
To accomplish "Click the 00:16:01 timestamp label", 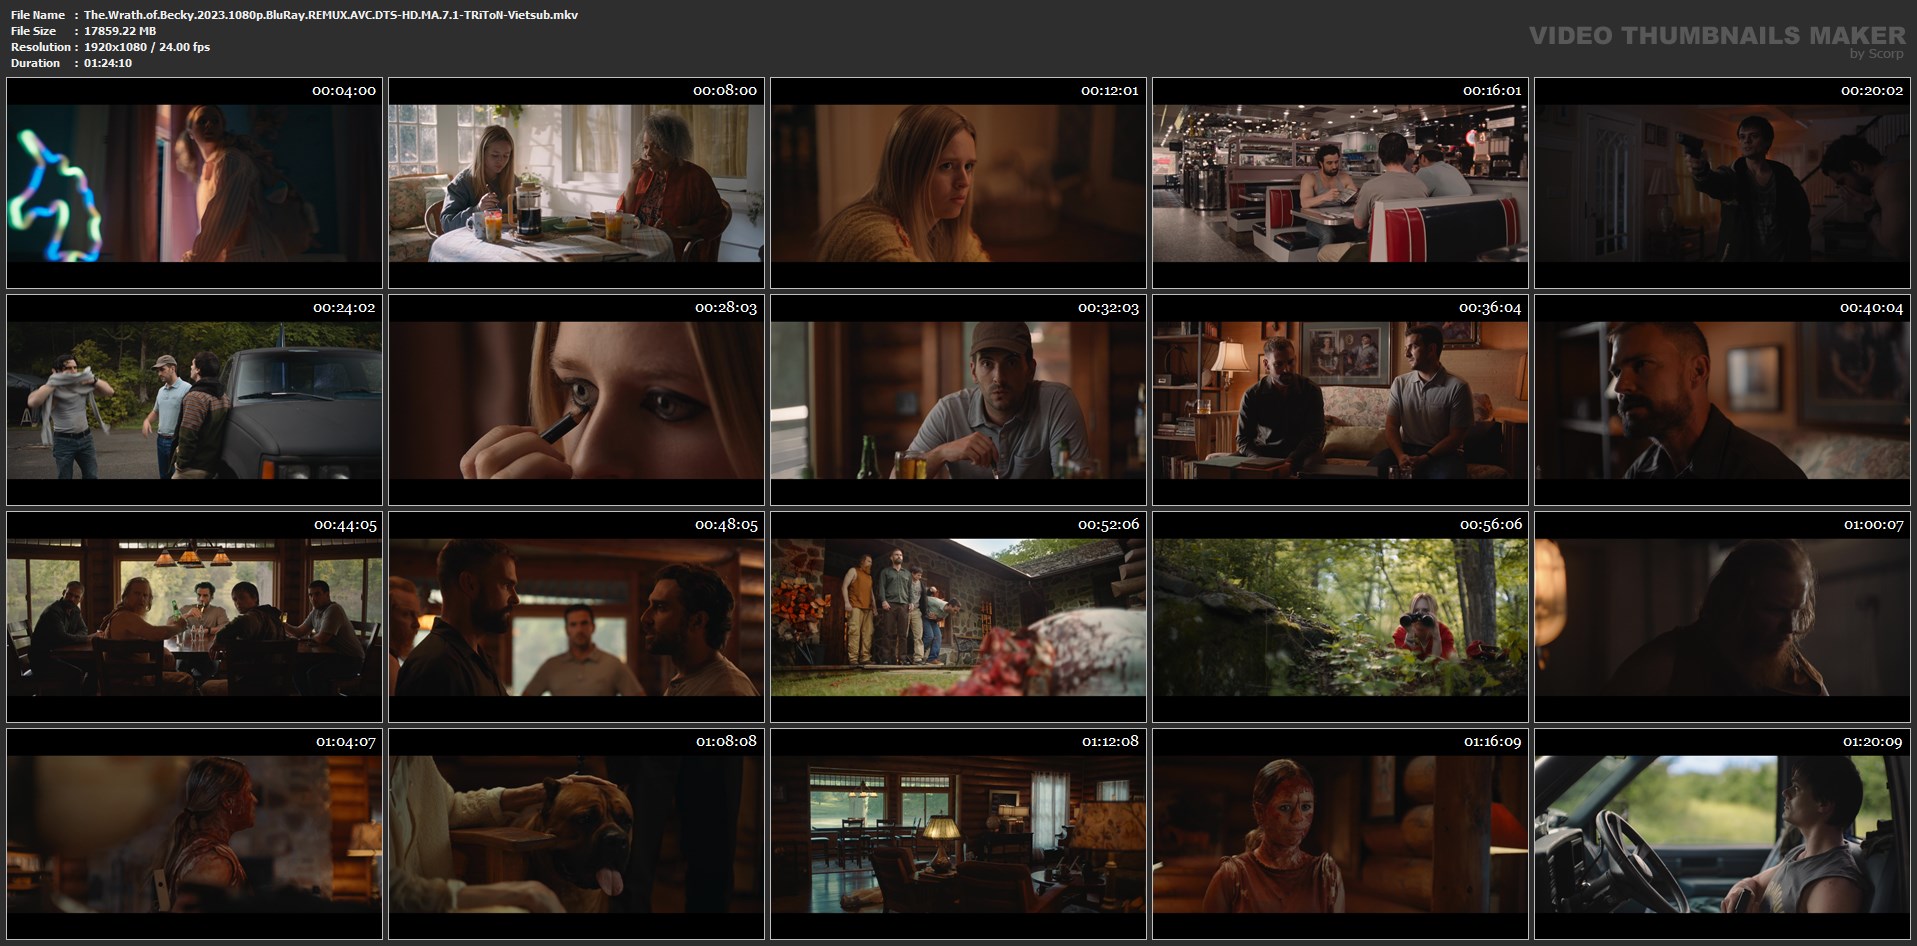I will coord(1492,91).
